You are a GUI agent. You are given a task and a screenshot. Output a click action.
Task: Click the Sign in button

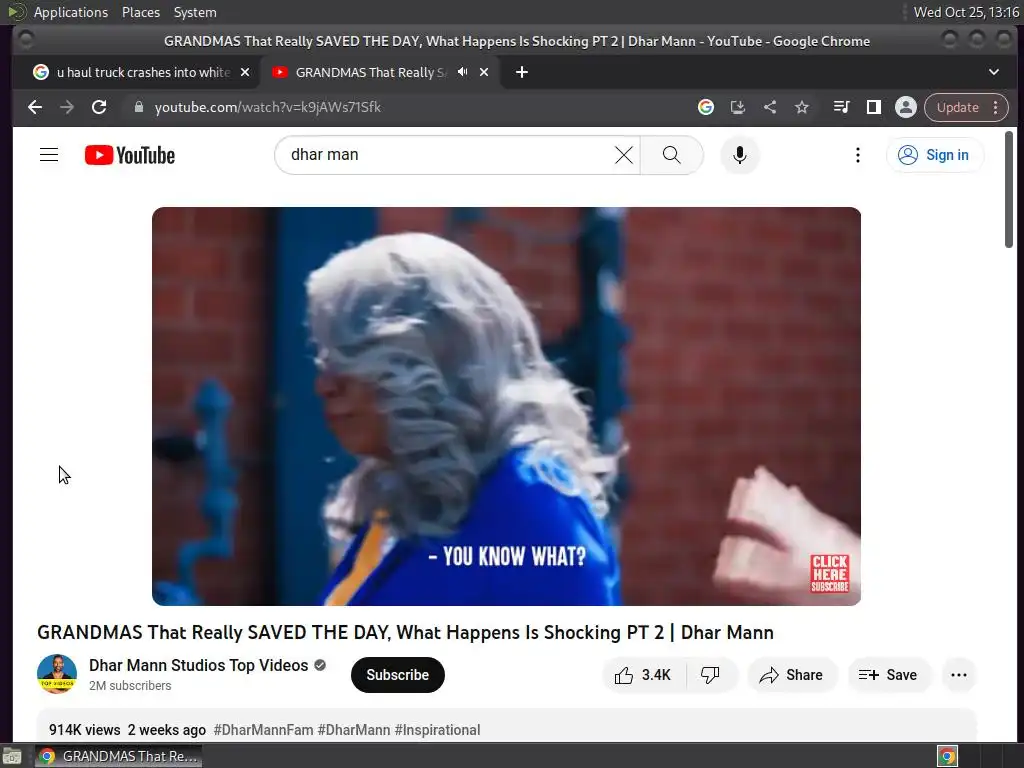pyautogui.click(x=935, y=155)
